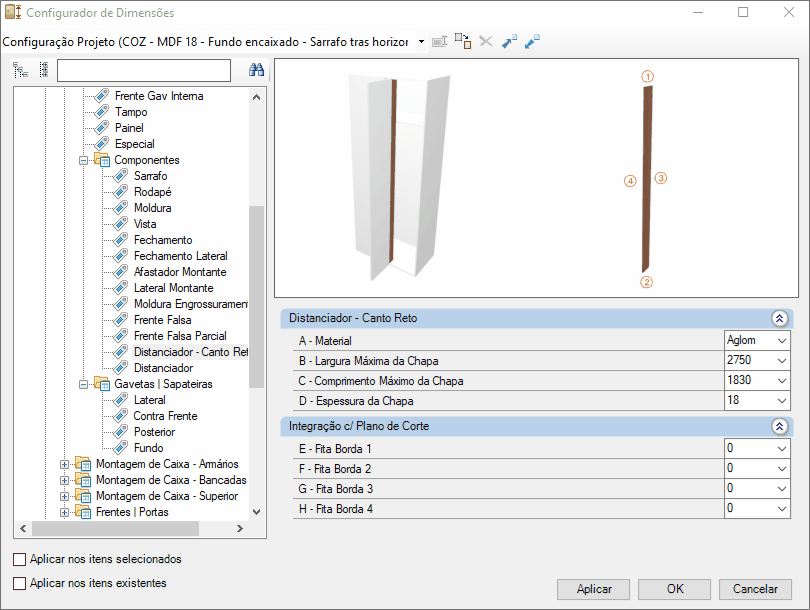Screen dimensions: 810x610
Task: Expand Montagem de Caixa - Armários node
Action: (64, 464)
